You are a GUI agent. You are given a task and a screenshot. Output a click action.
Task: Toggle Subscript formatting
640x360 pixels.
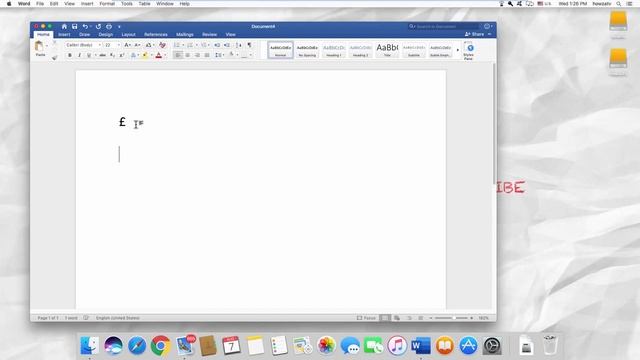pos(112,55)
